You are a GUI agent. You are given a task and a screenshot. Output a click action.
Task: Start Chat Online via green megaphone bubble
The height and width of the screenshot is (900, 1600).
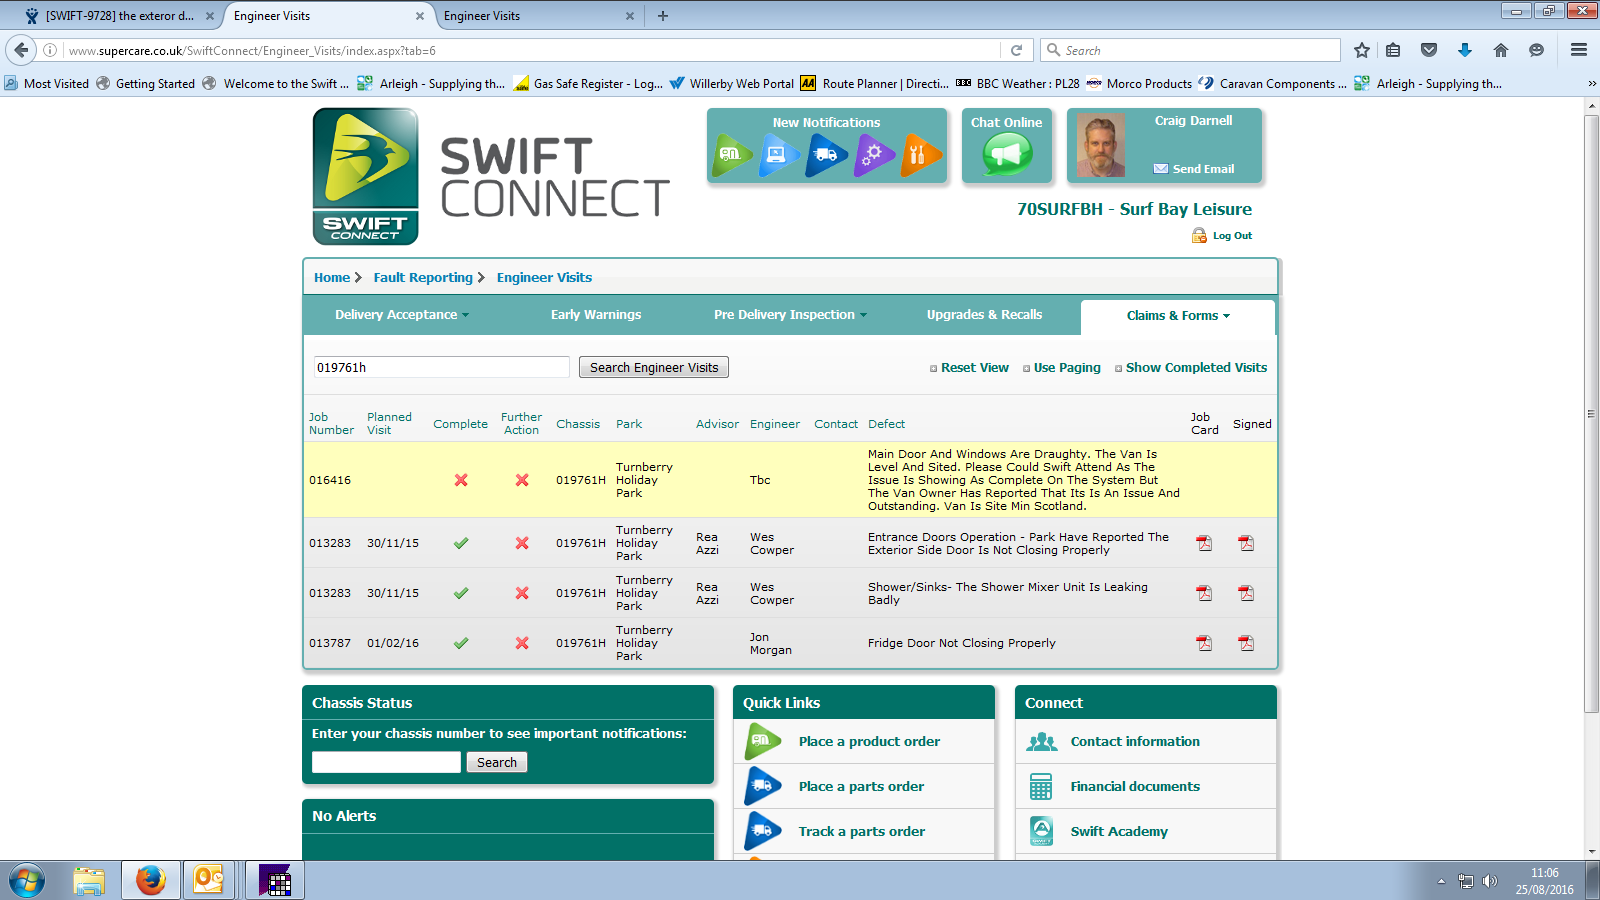coord(1006,154)
